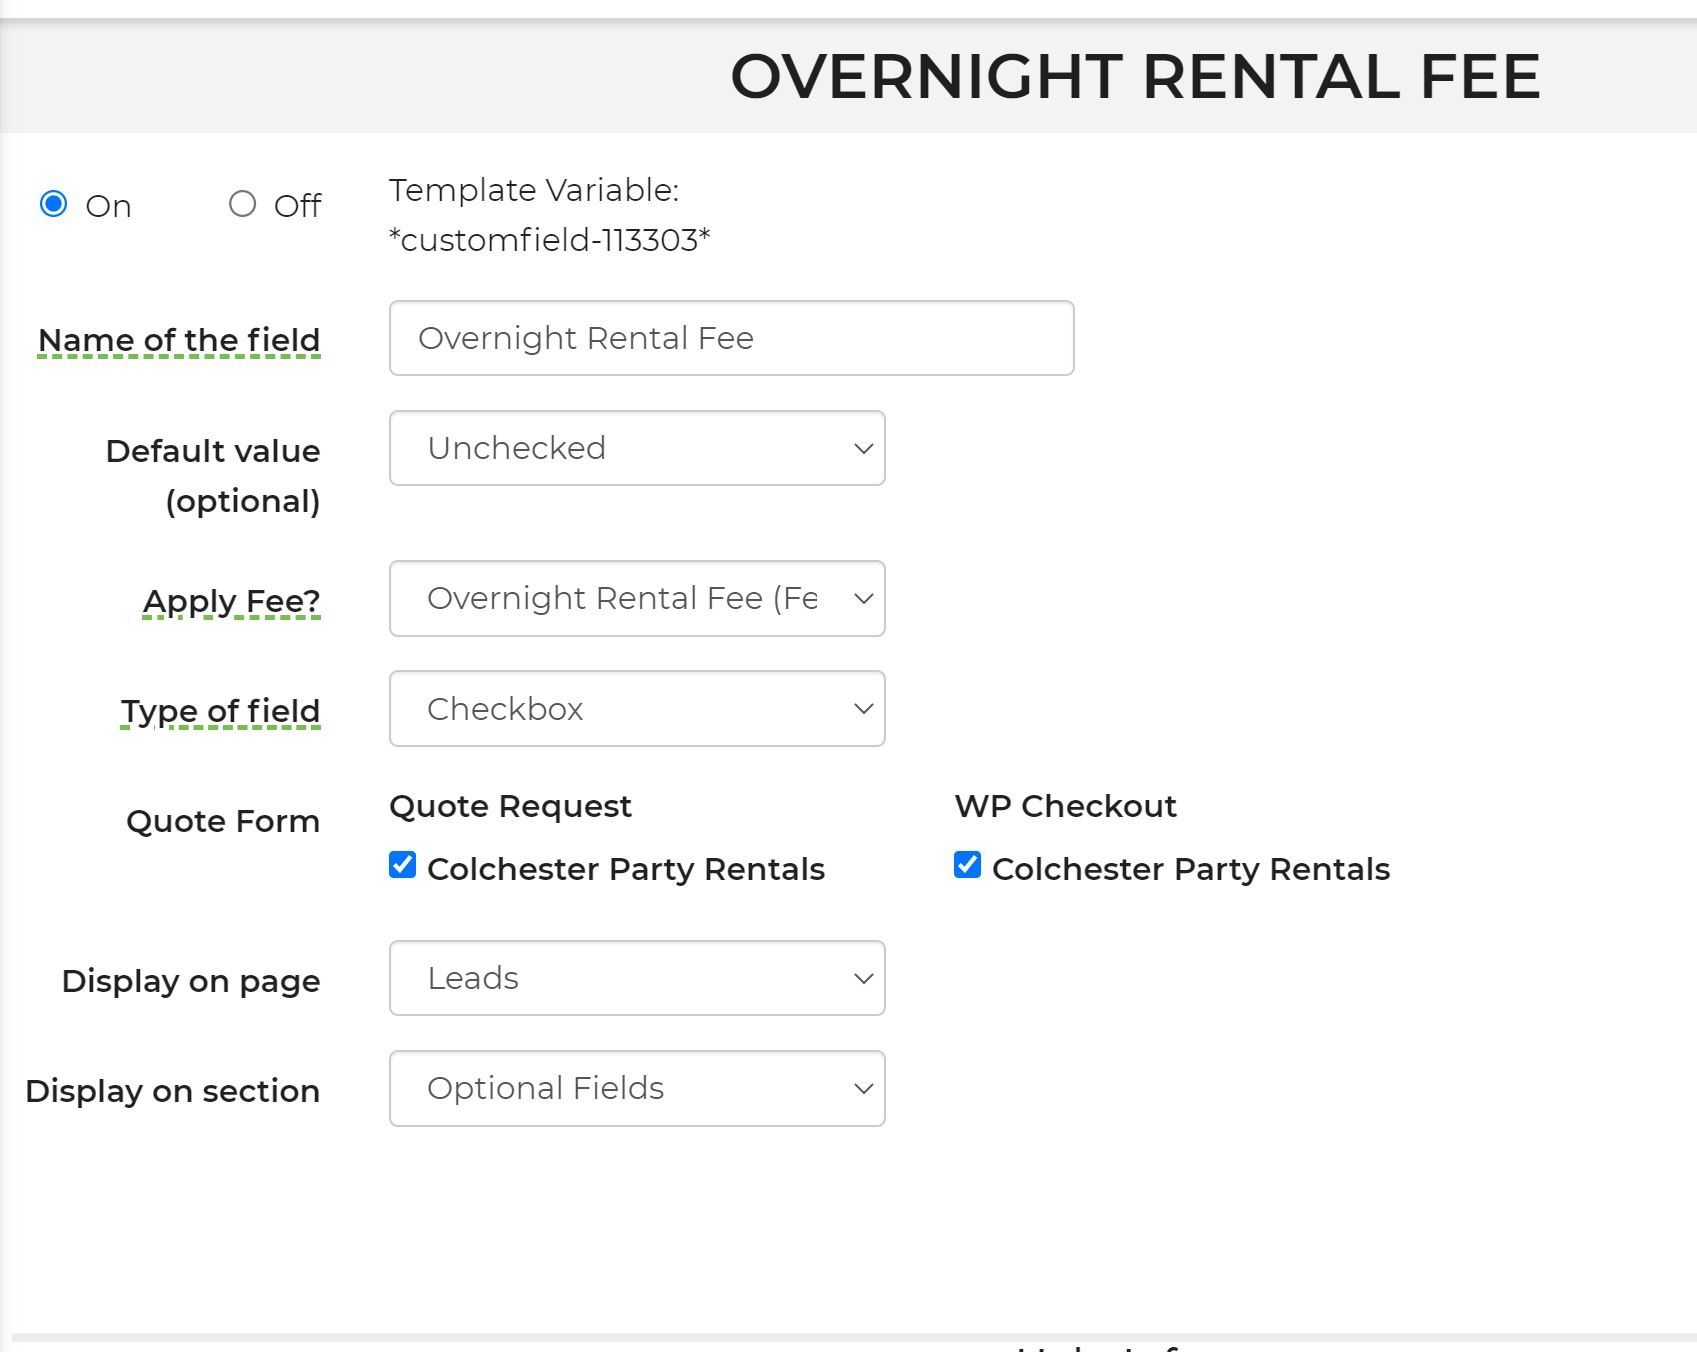
Task: Click the underlined 'Type of field' label
Action: (220, 711)
